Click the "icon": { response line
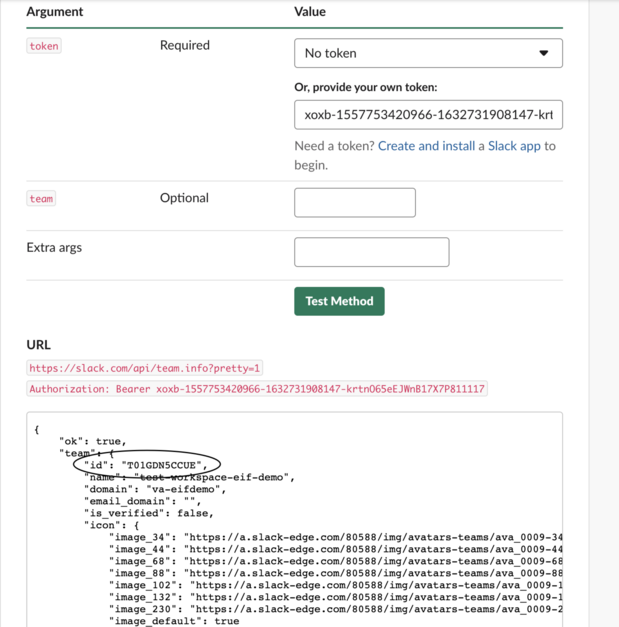The width and height of the screenshot is (619, 627). 112,525
